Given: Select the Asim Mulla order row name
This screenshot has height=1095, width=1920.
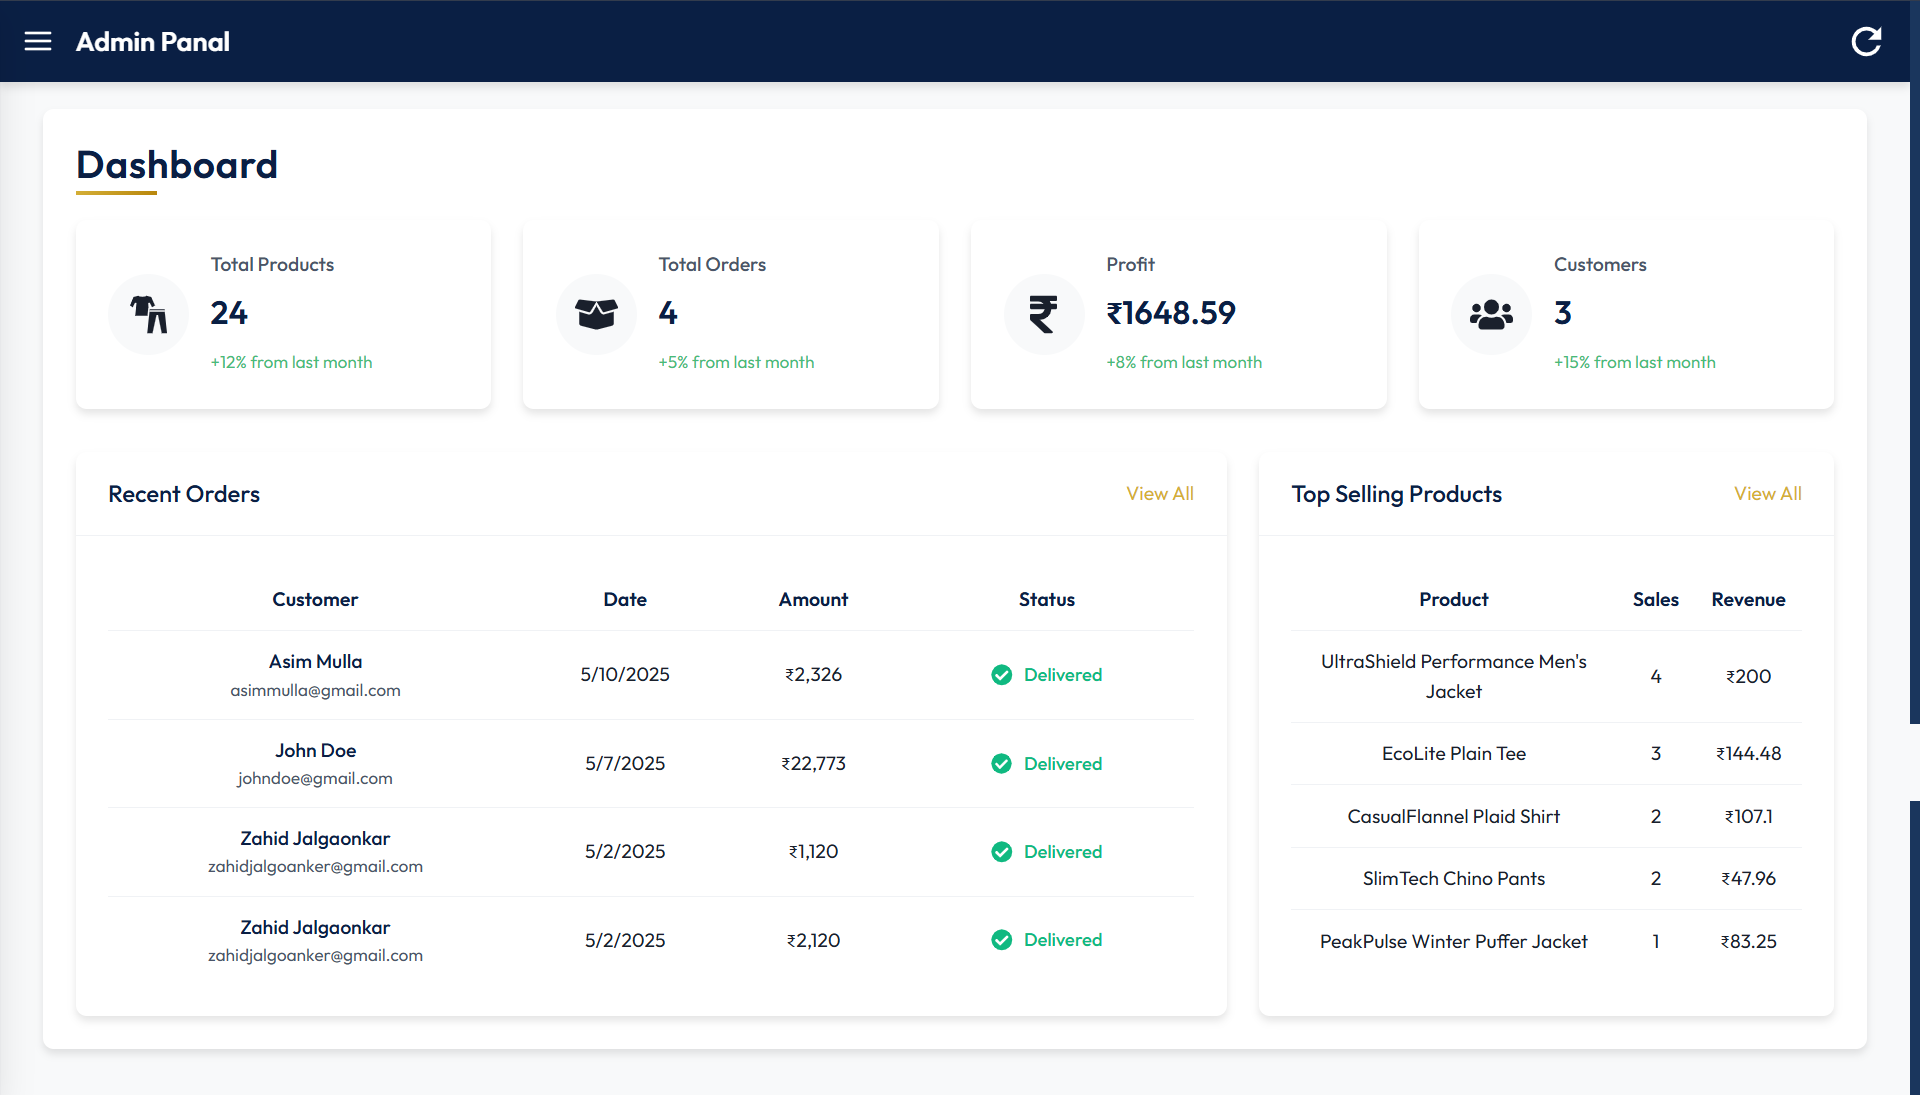Looking at the screenshot, I should coord(315,662).
